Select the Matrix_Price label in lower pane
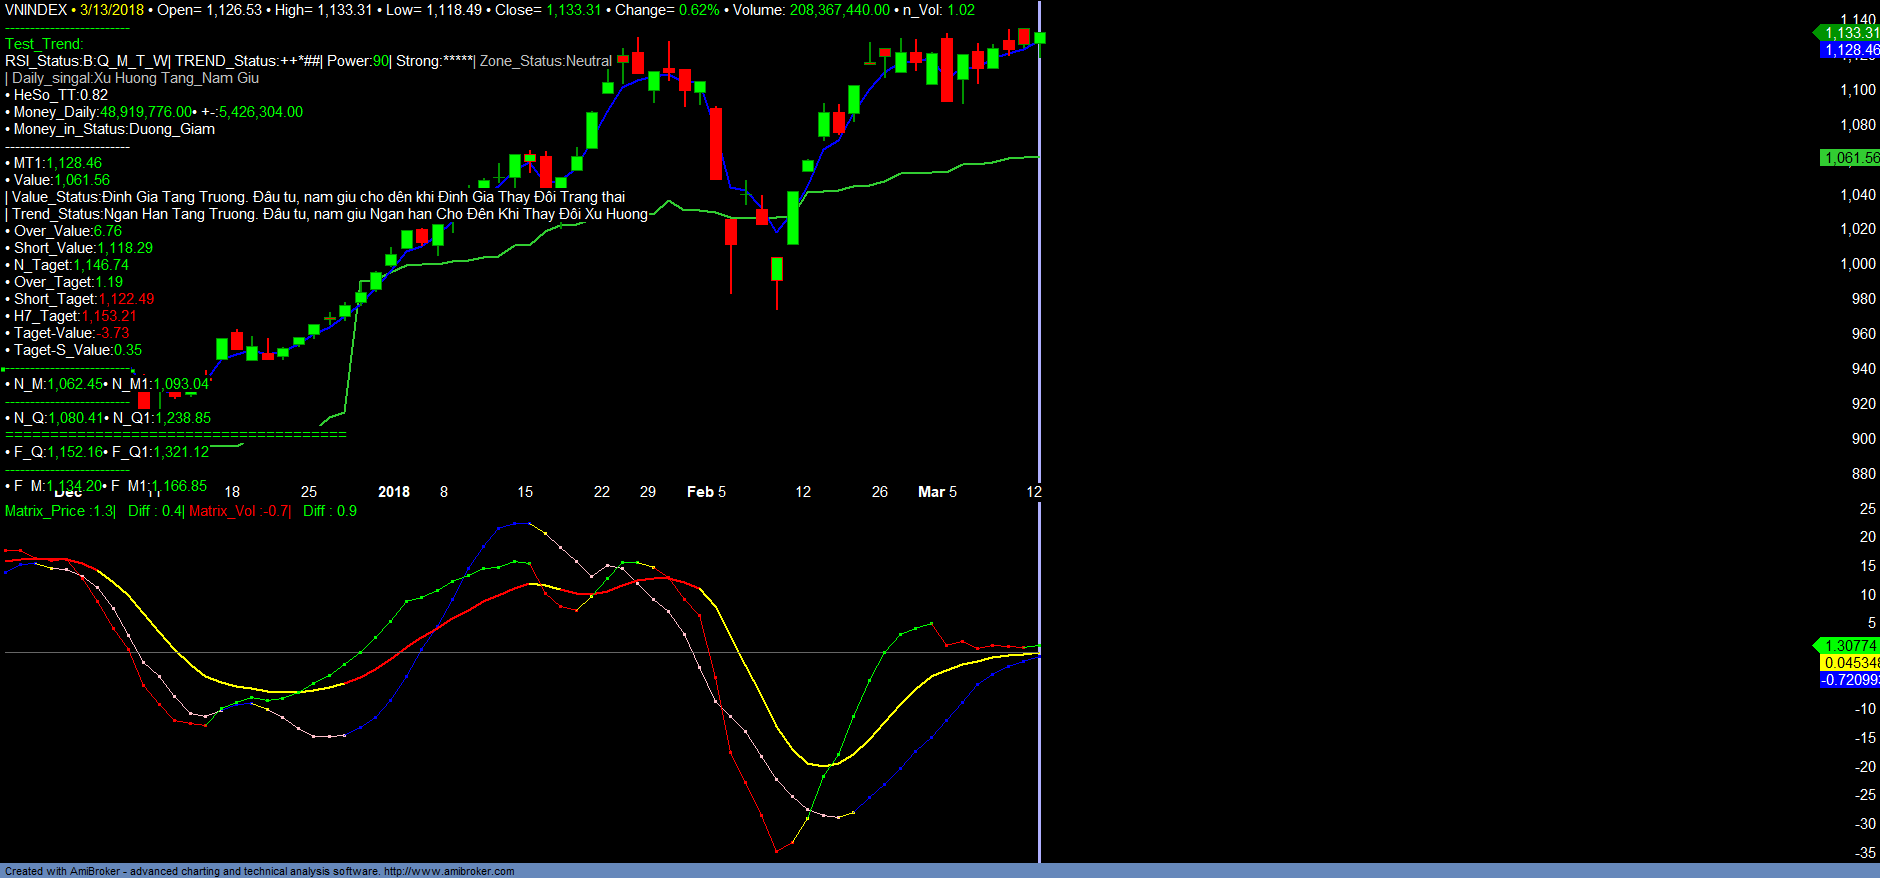The image size is (1880, 878). click(x=59, y=511)
